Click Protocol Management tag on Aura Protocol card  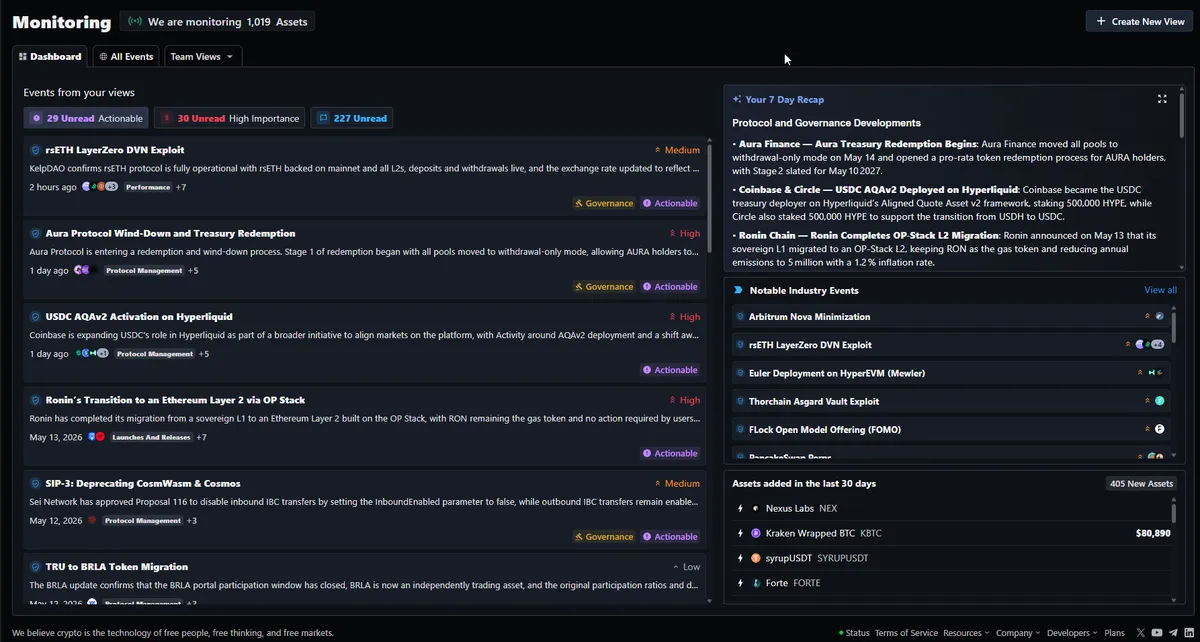click(144, 270)
